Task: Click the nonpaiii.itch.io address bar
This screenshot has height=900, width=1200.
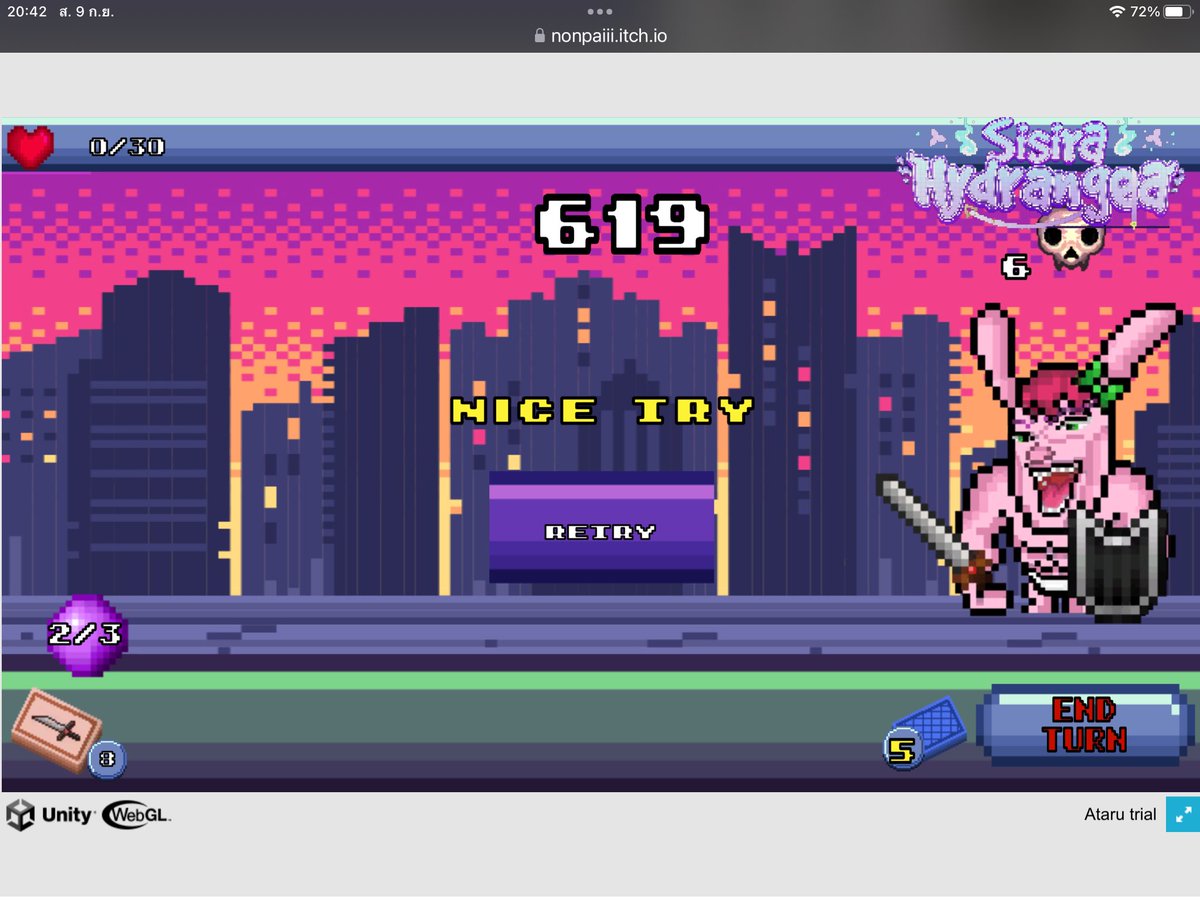Action: pyautogui.click(x=600, y=36)
